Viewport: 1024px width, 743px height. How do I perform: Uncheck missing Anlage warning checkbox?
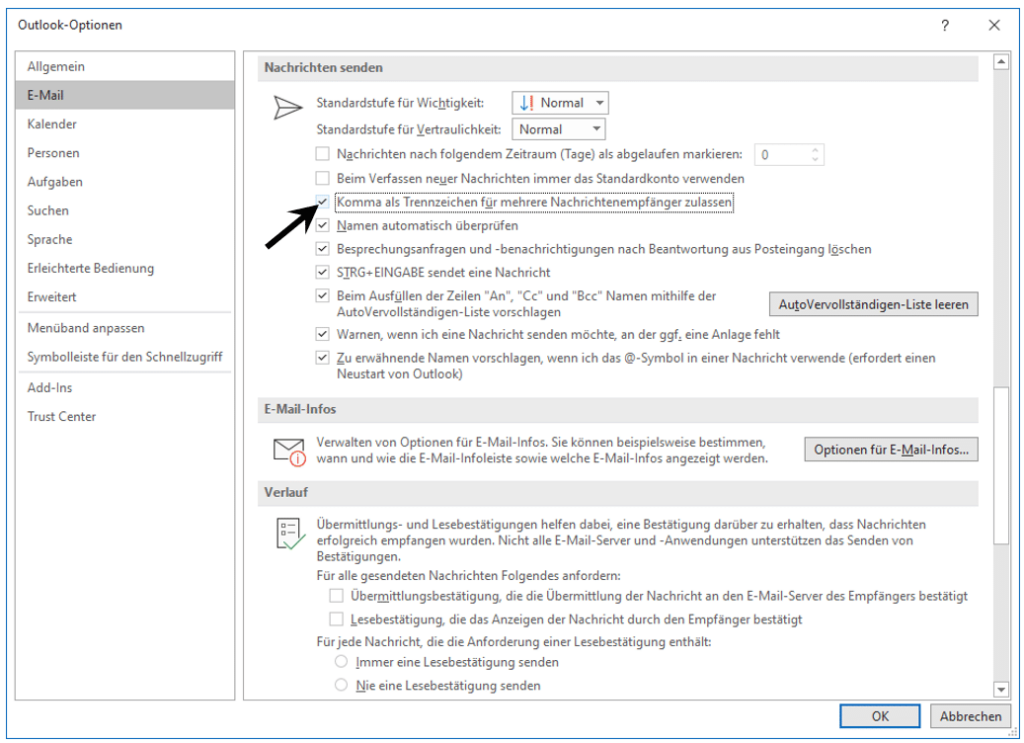pos(322,334)
